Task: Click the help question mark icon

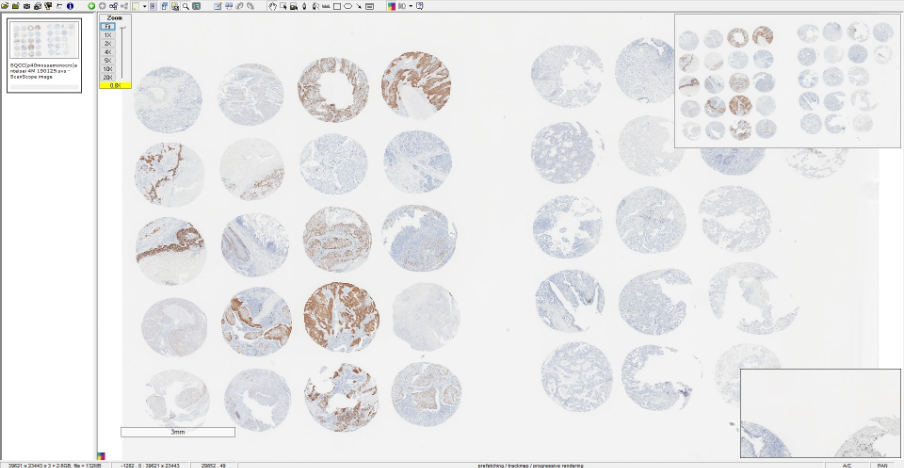Action: point(420,6)
